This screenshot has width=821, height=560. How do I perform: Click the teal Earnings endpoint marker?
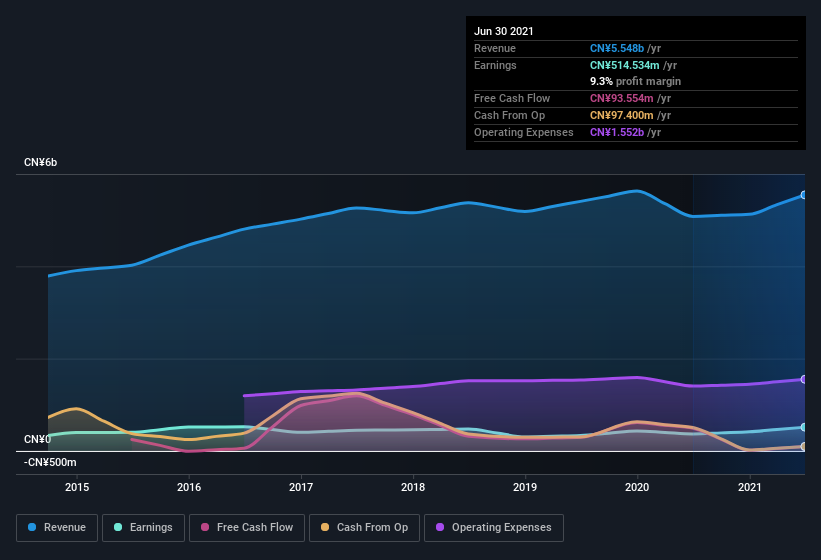[x=804, y=427]
